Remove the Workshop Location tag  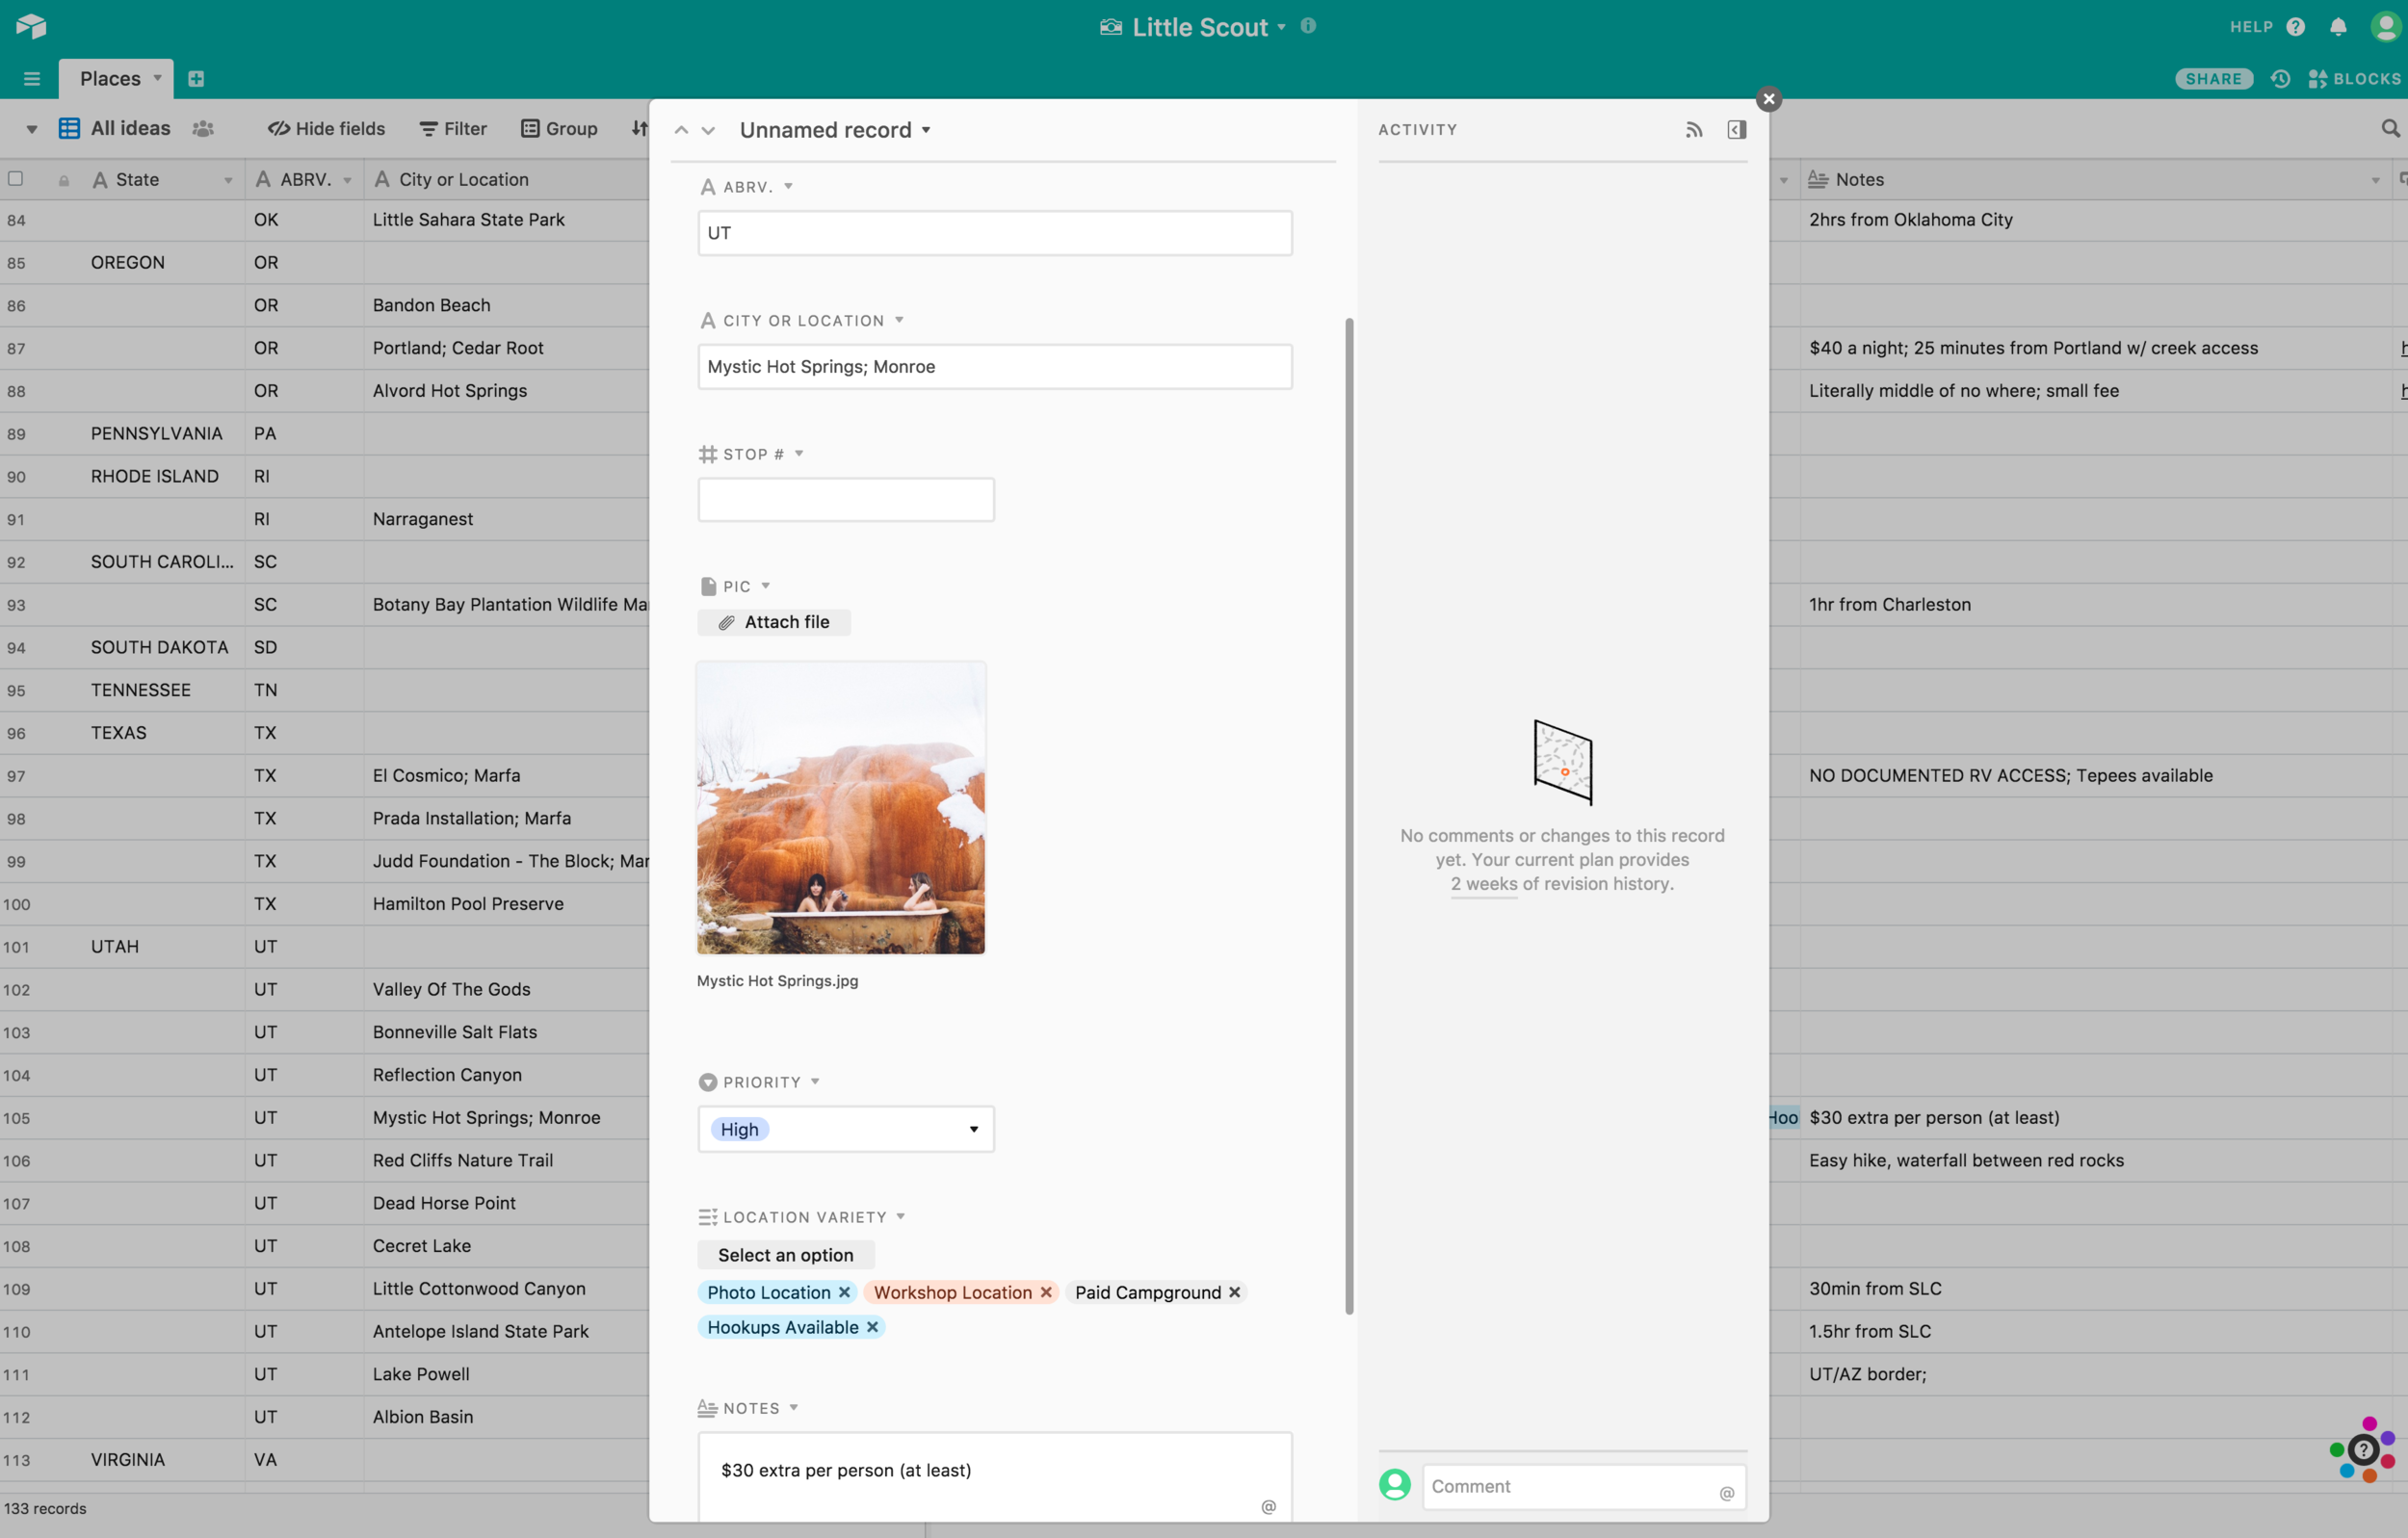pos(1046,1292)
